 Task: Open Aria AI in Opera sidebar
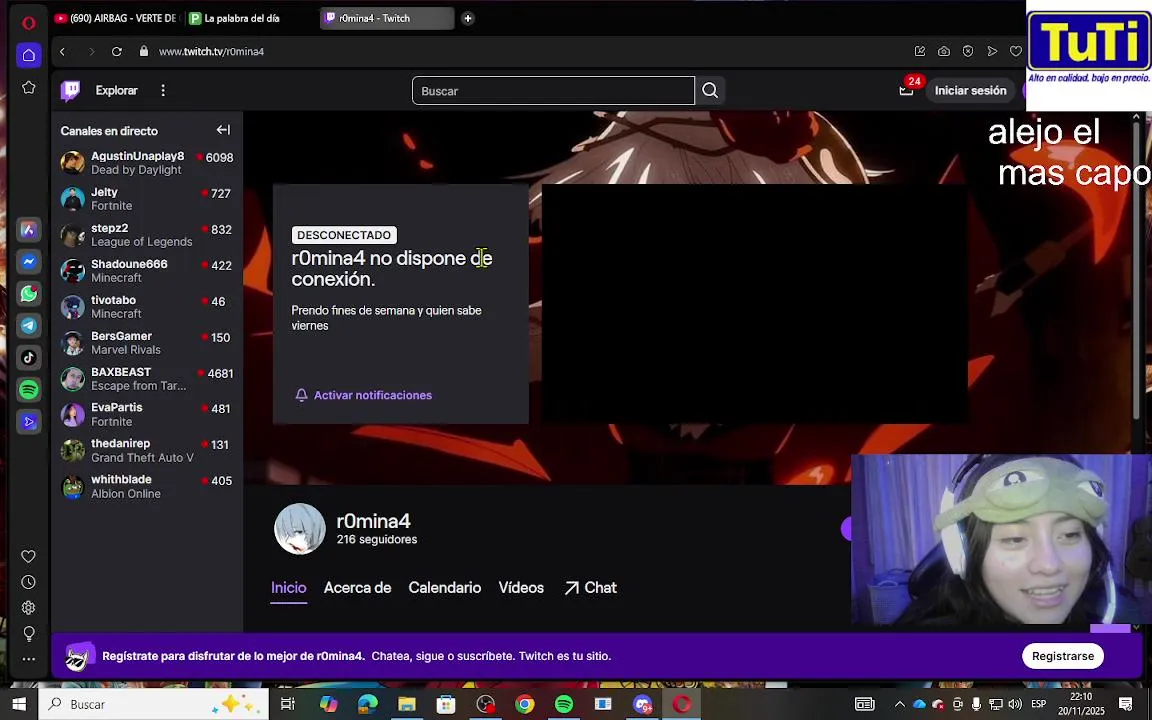29,230
